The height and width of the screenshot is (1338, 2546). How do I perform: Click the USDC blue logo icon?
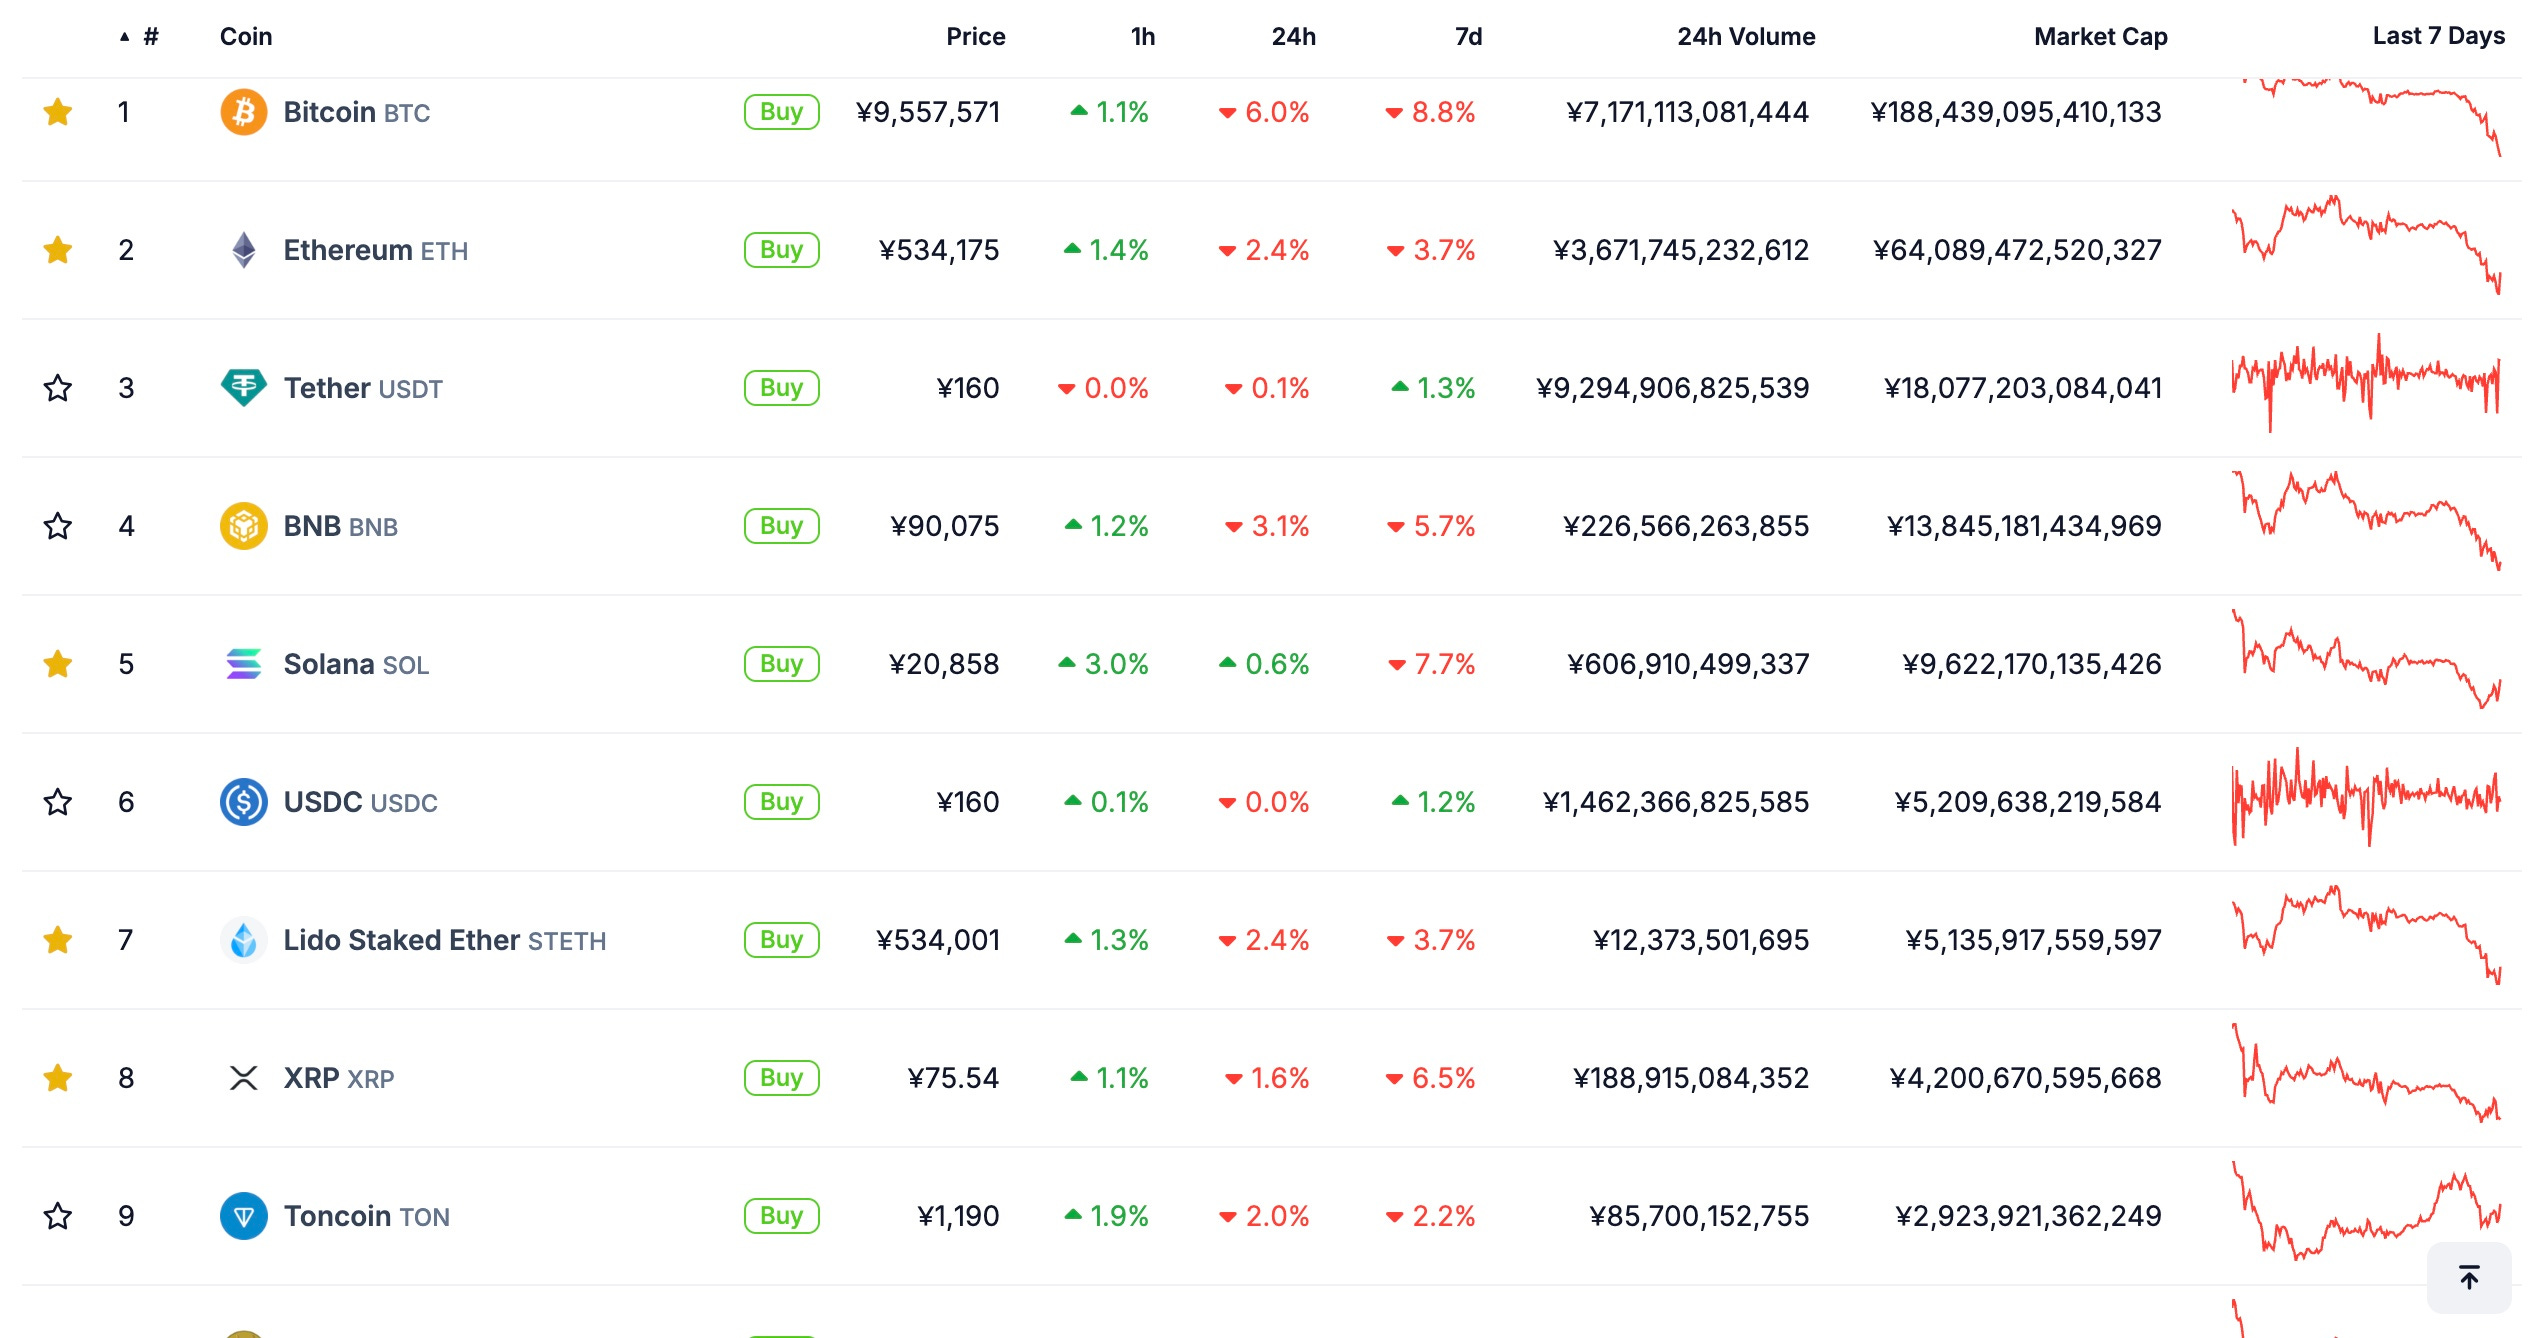pyautogui.click(x=244, y=802)
